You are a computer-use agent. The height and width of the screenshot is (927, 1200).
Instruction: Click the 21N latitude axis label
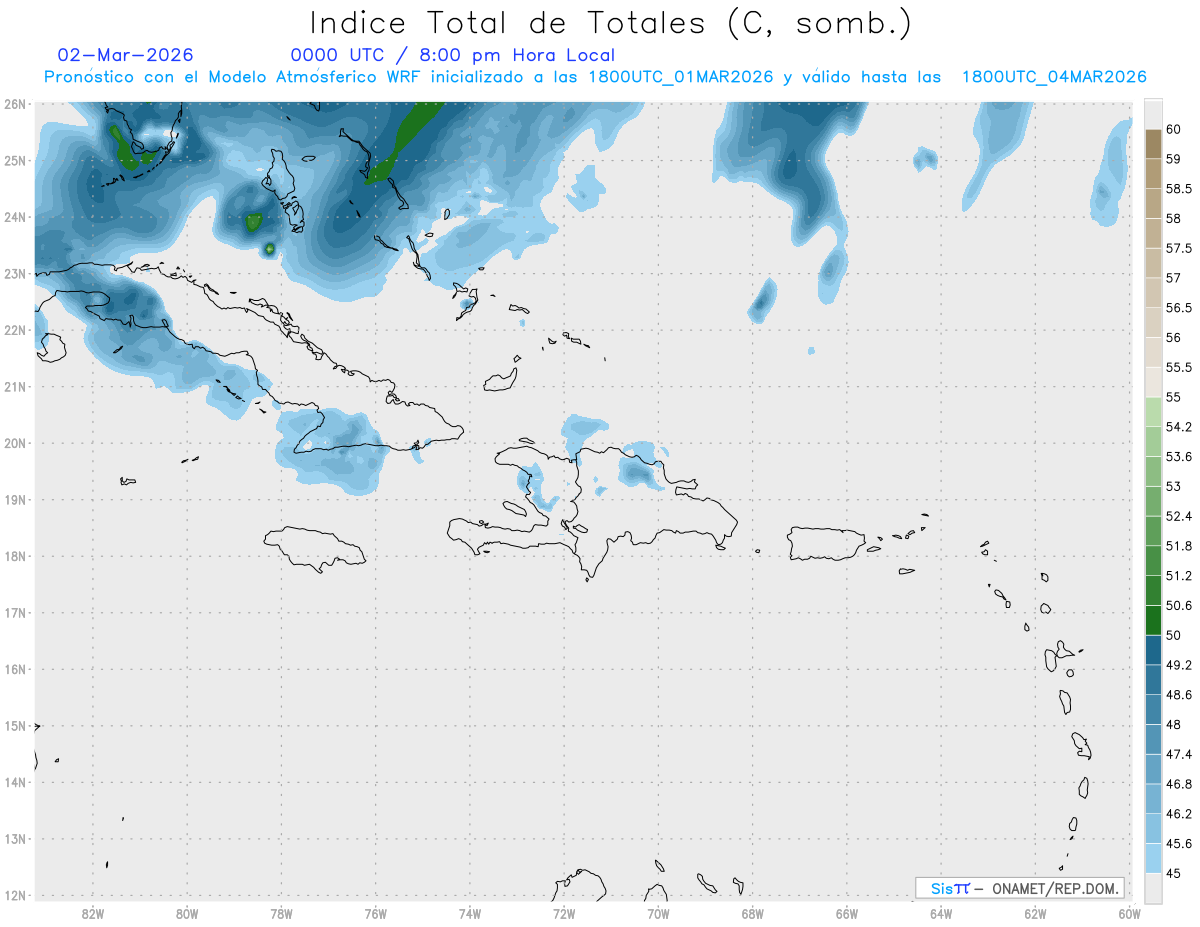click(x=15, y=387)
